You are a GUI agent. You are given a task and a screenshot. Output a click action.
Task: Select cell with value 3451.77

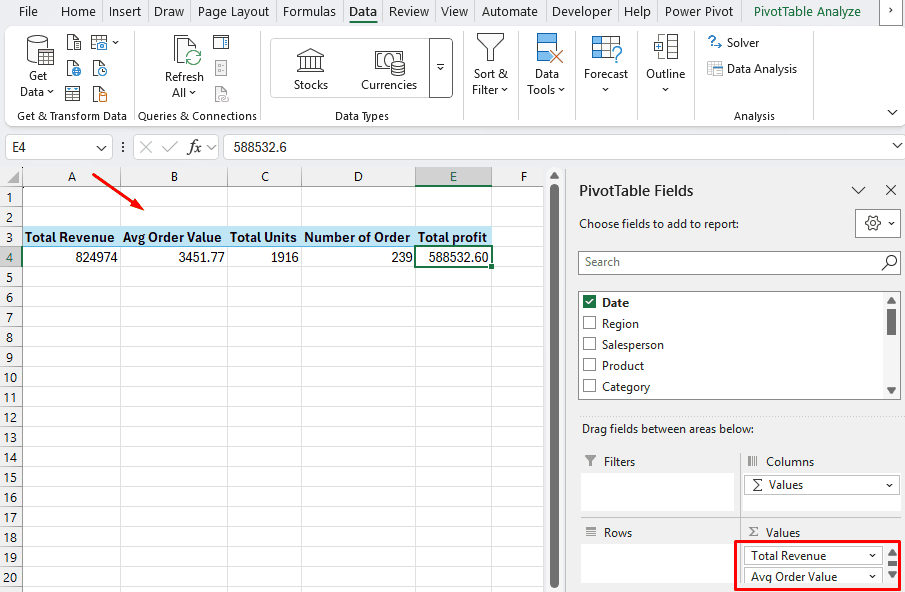[174, 257]
